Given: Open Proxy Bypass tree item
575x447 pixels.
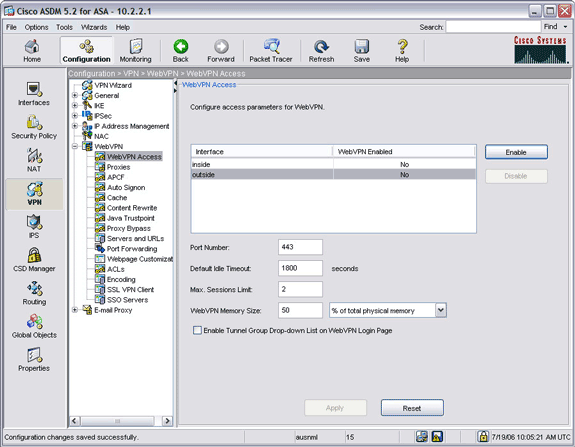Looking at the screenshot, I should 128,228.
